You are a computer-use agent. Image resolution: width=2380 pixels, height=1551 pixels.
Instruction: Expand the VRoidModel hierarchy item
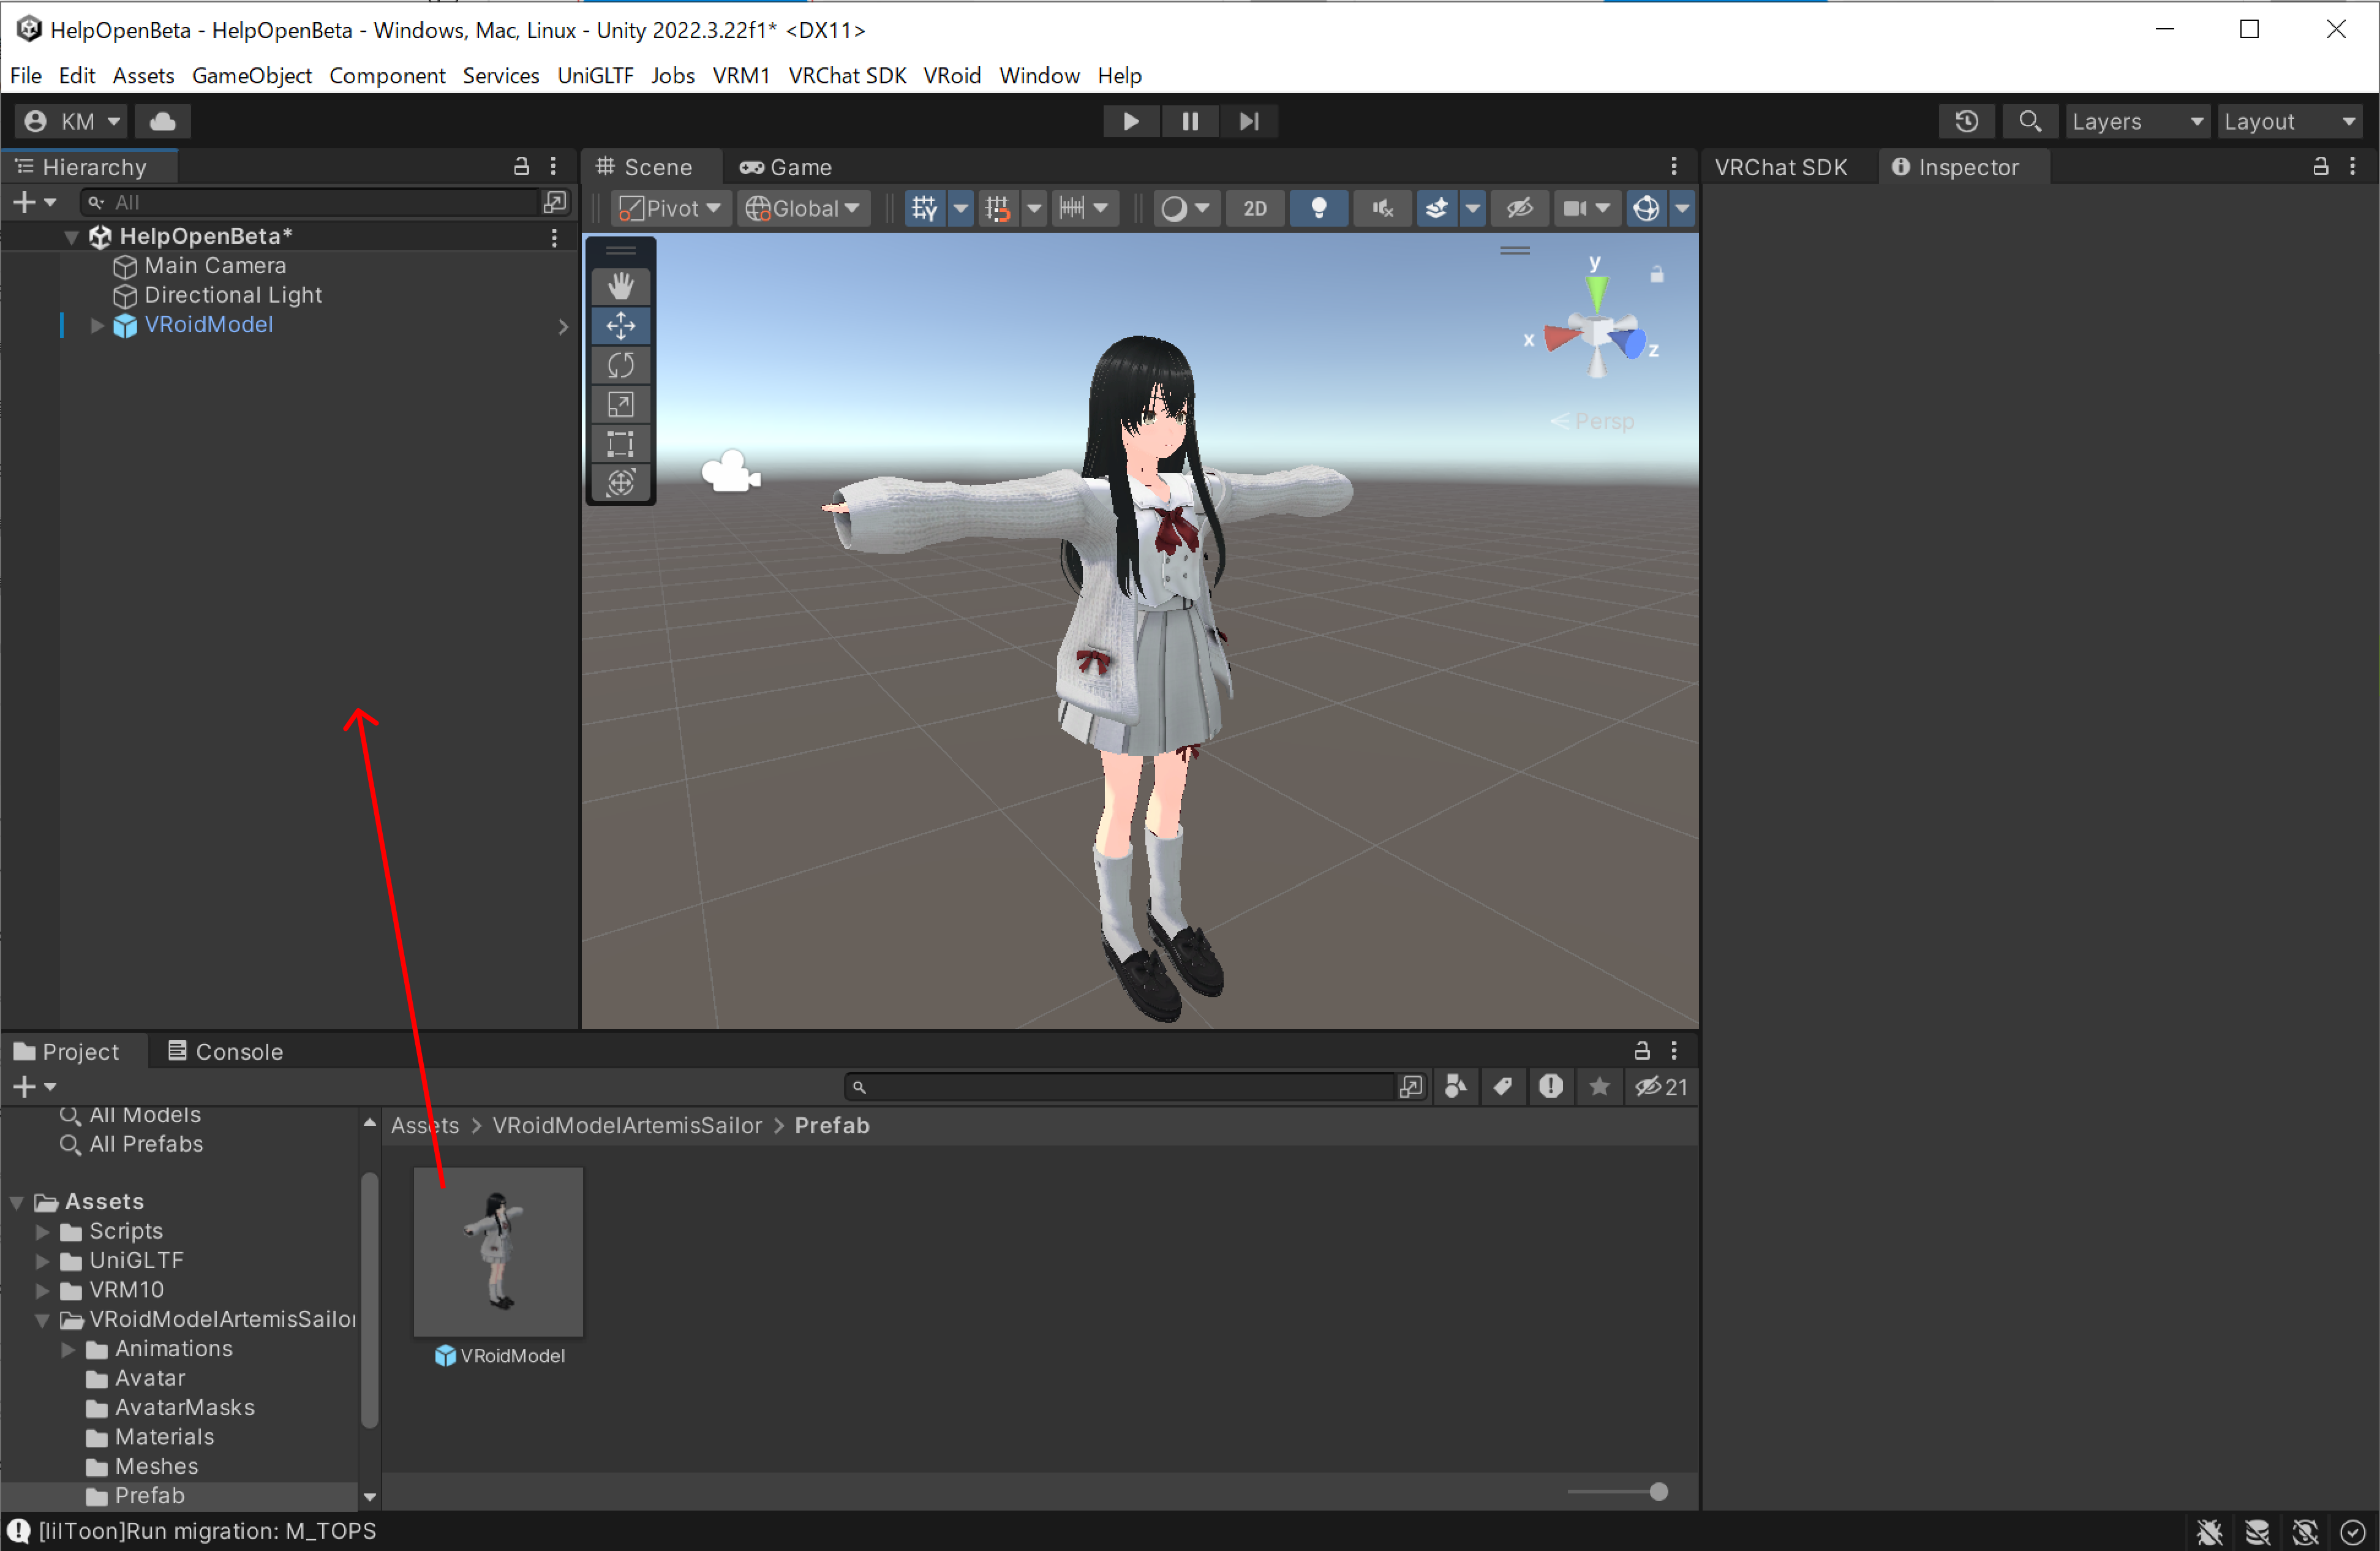[97, 325]
